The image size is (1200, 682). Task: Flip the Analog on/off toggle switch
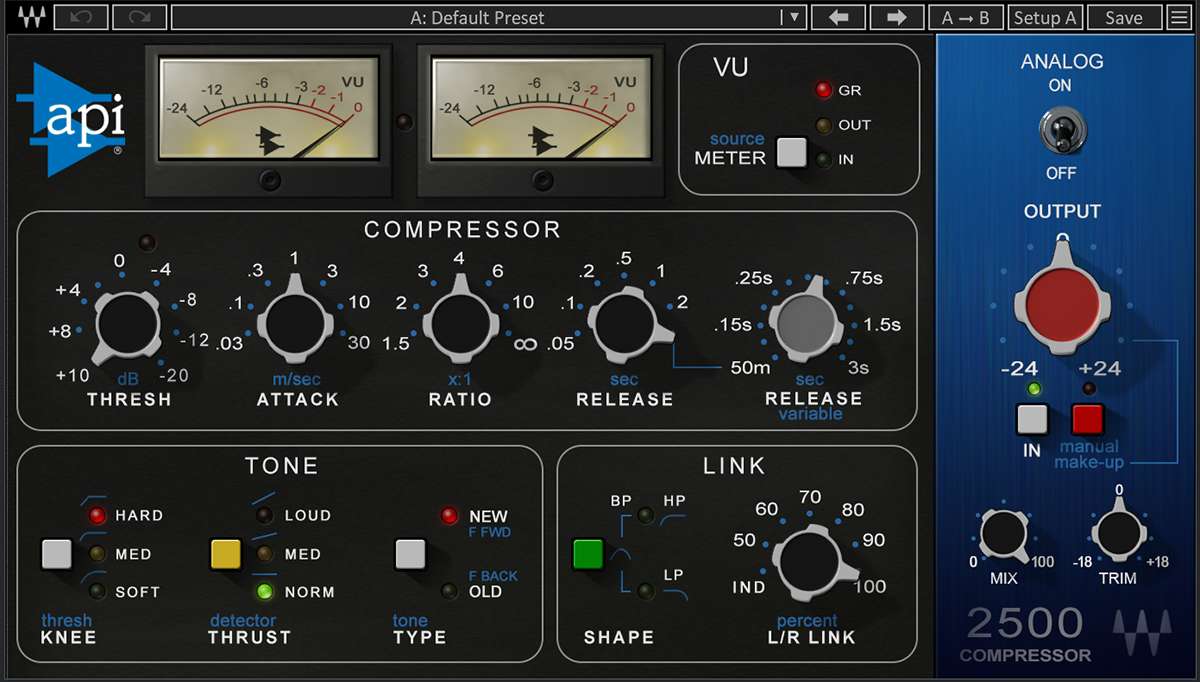[x=1061, y=129]
